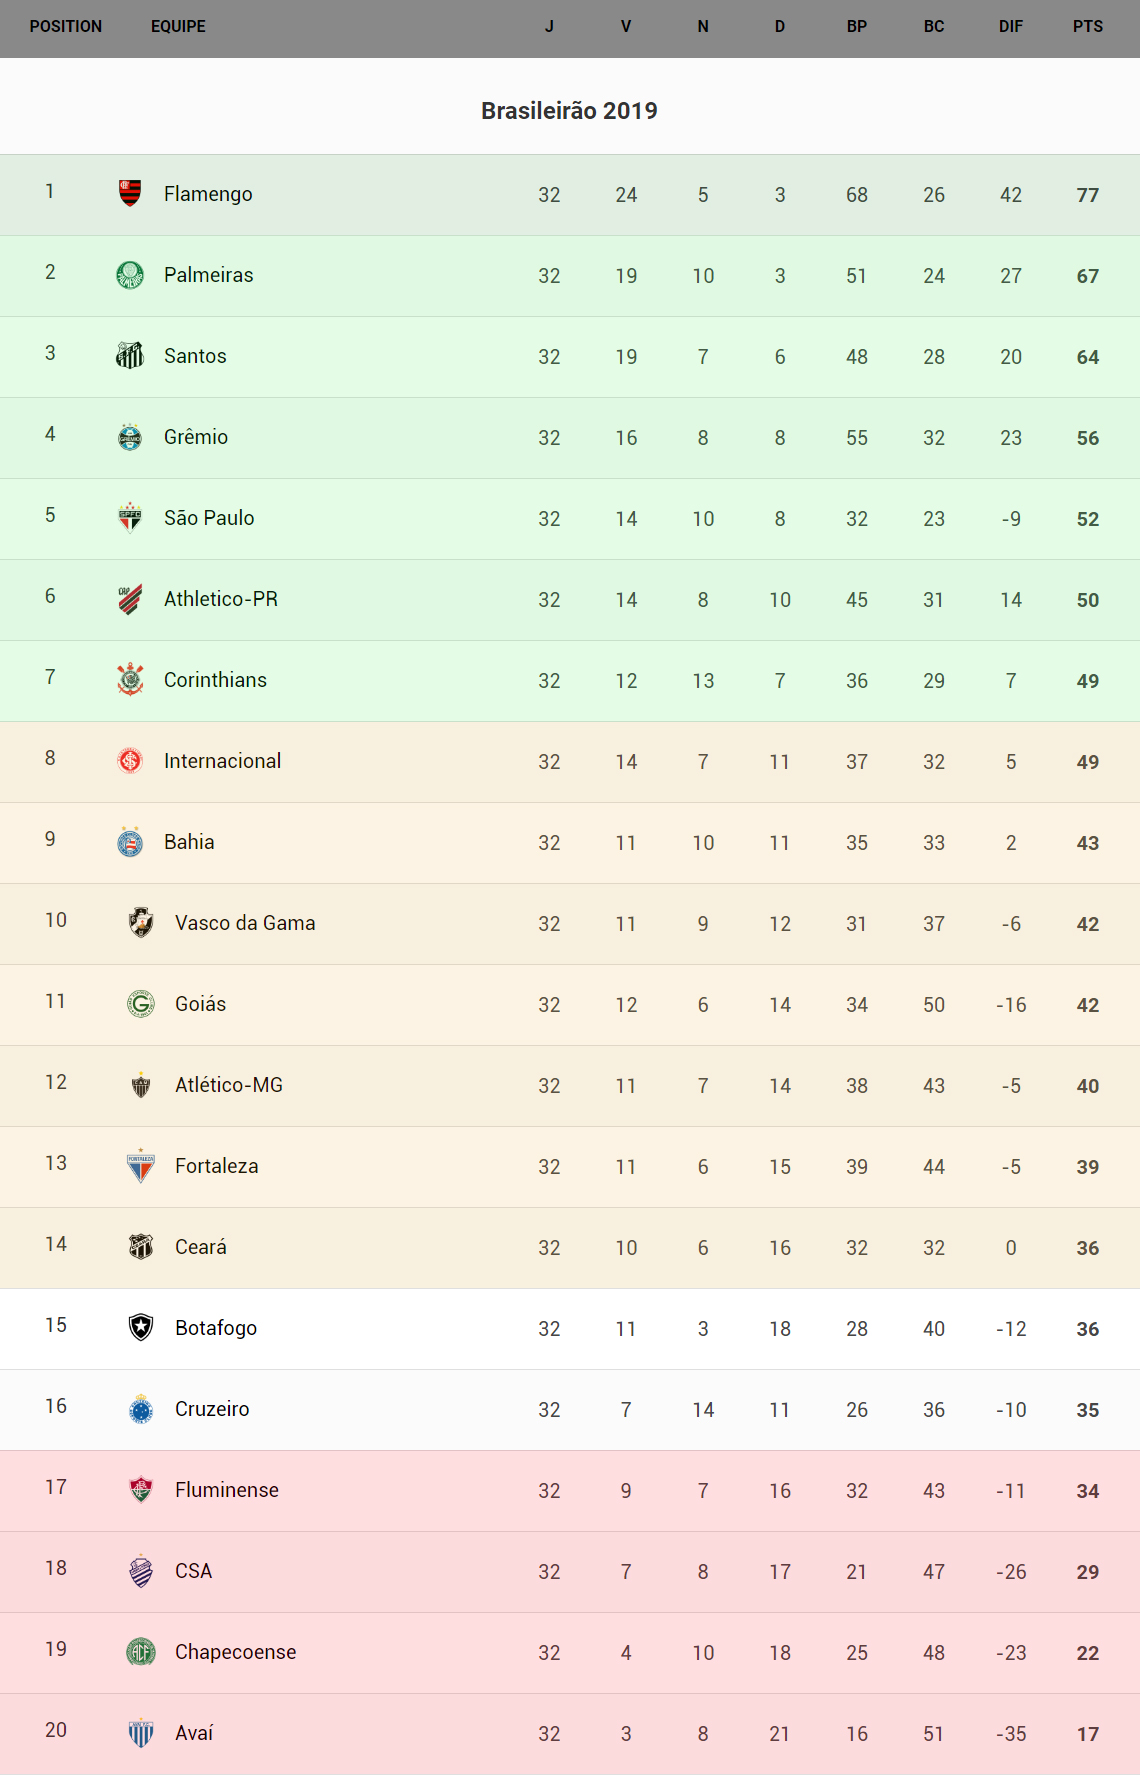Click the Fluminense club crest
The height and width of the screenshot is (1776, 1140).
coord(141,1489)
